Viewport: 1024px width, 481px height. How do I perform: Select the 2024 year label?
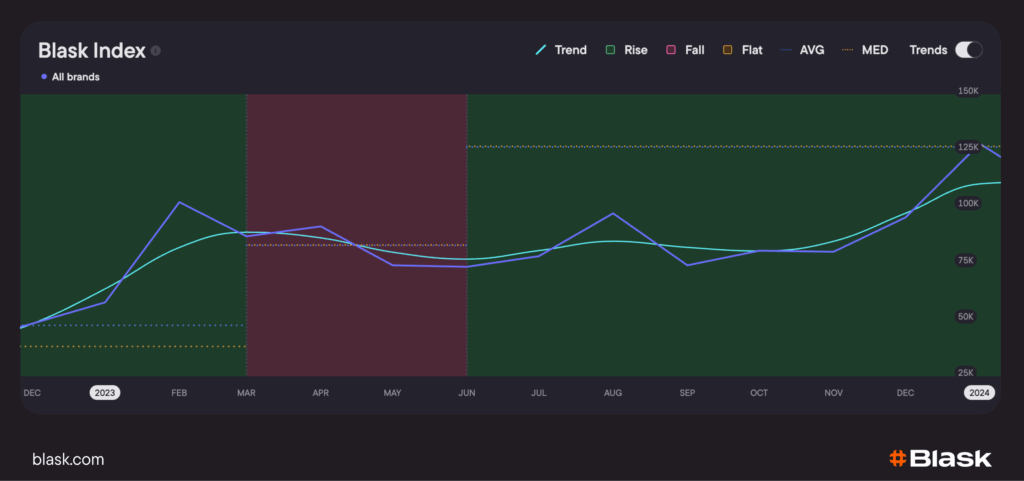[979, 393]
